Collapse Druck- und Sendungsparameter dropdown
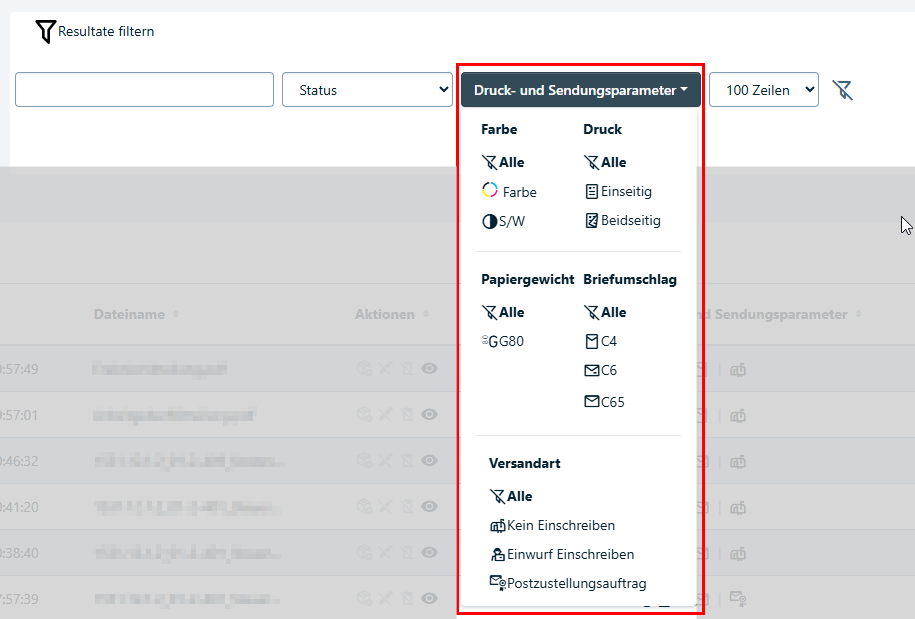Viewport: 915px width, 619px height. (x=580, y=90)
